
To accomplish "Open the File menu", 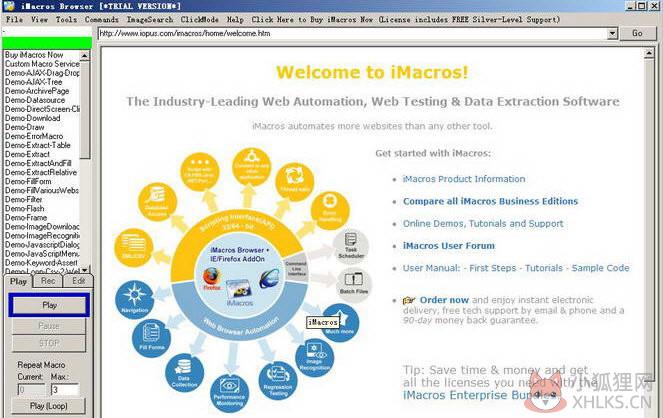I will pyautogui.click(x=14, y=19).
